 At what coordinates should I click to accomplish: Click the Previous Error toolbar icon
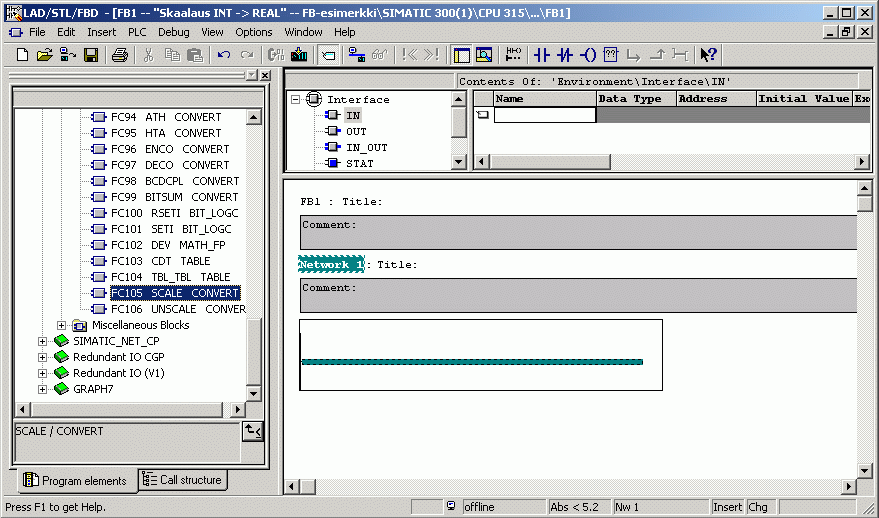(x=410, y=54)
